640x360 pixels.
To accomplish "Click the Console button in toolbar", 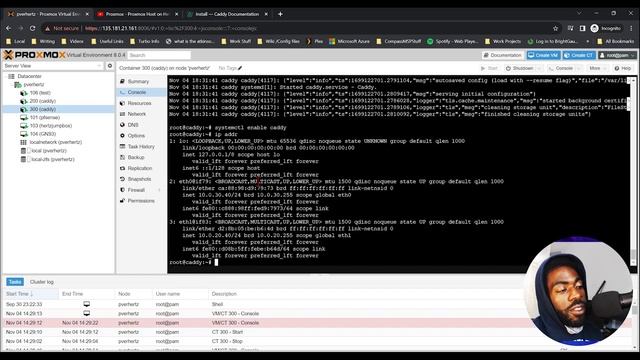I will click(x=561, y=68).
